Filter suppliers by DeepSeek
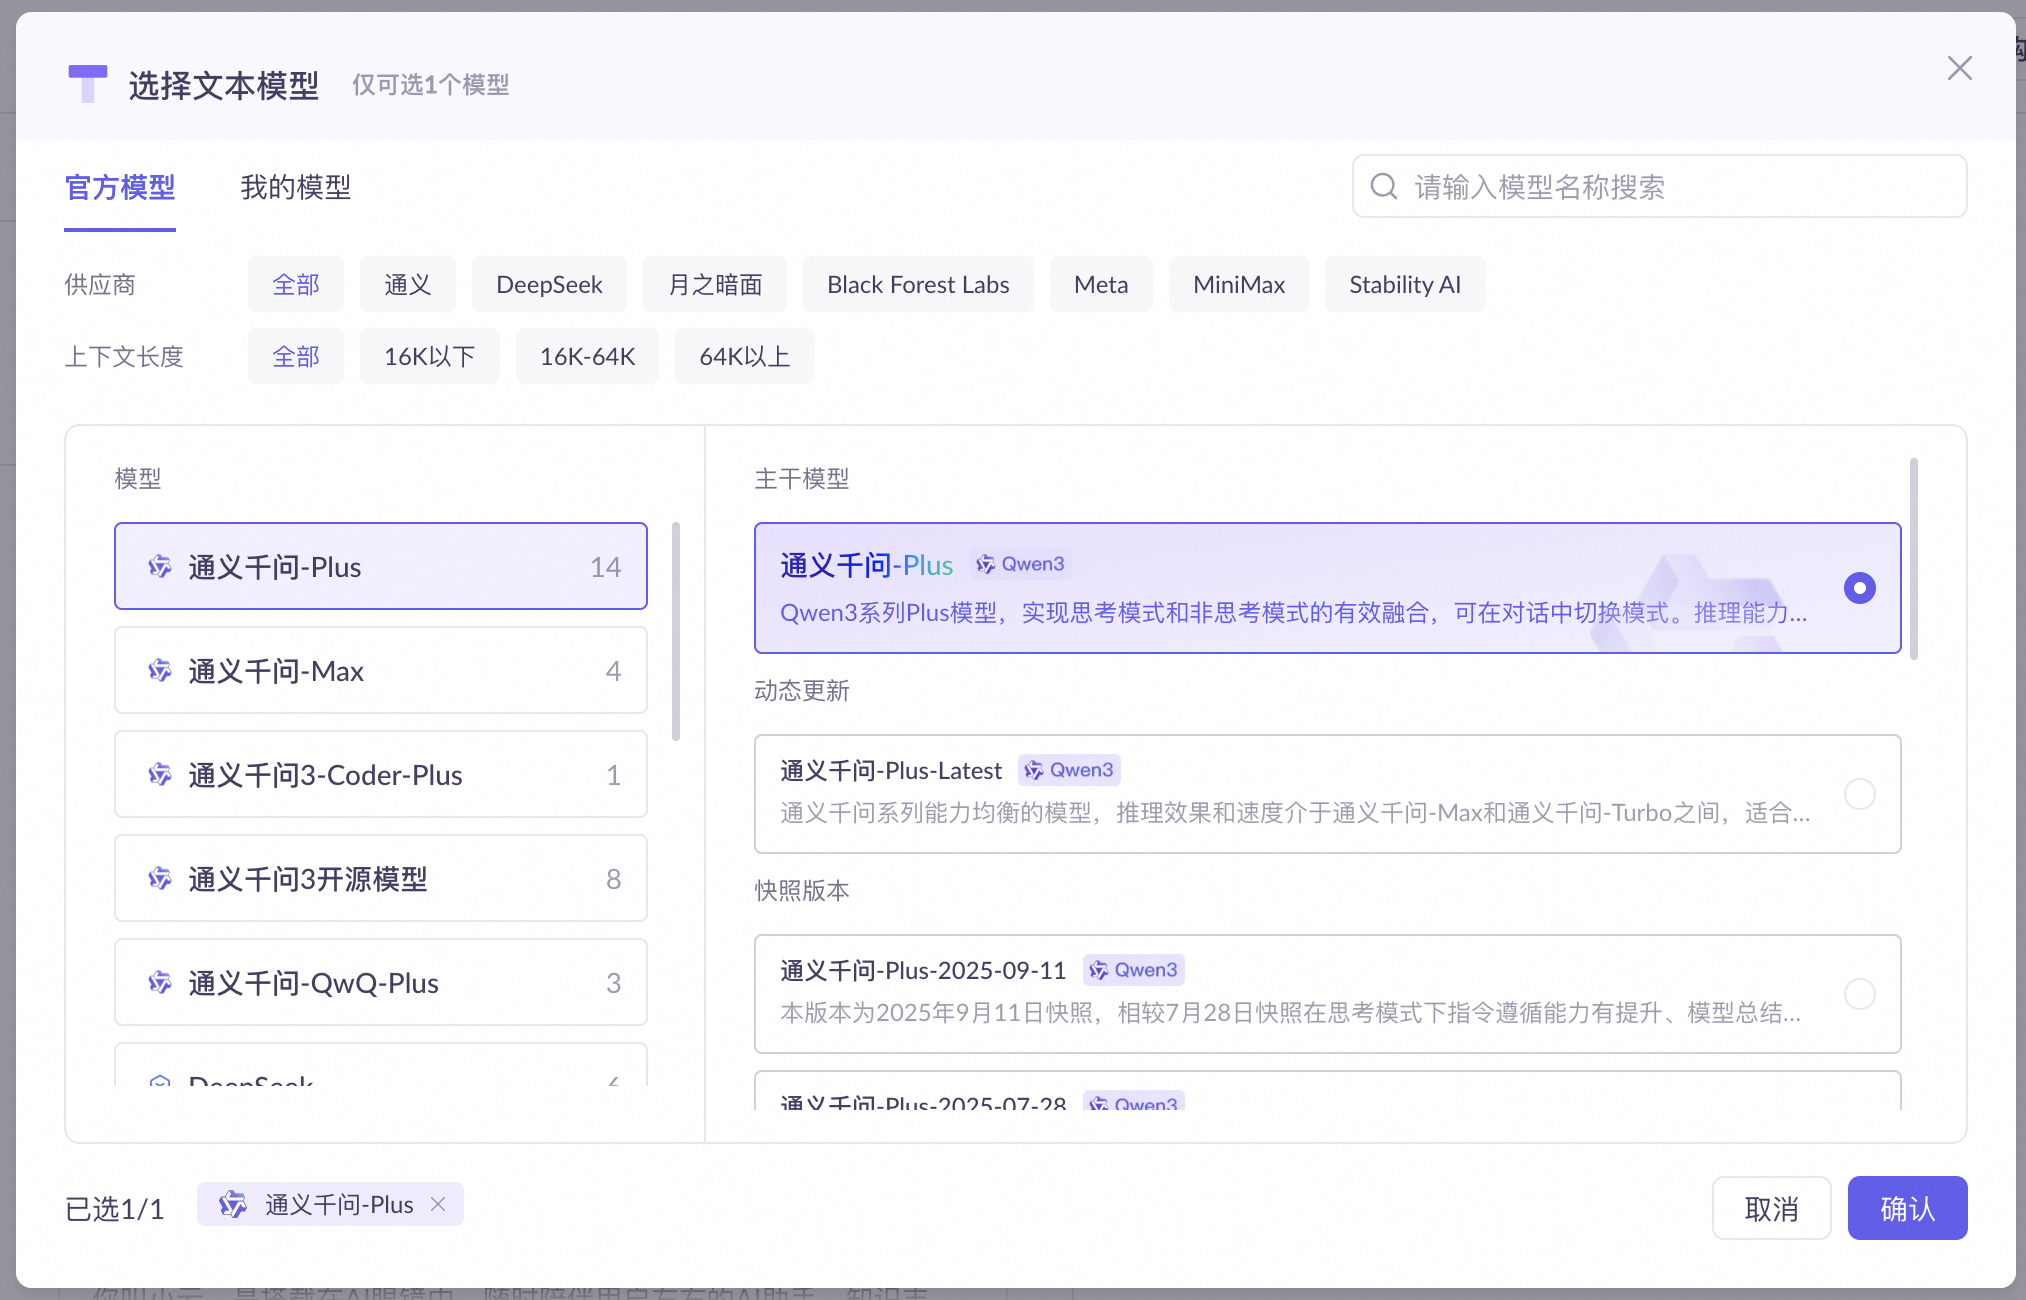 549,285
